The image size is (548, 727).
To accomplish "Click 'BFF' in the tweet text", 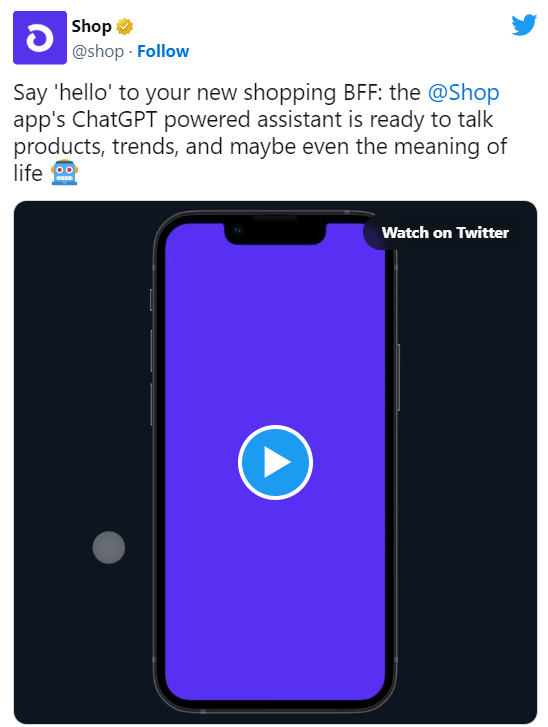I will point(360,92).
